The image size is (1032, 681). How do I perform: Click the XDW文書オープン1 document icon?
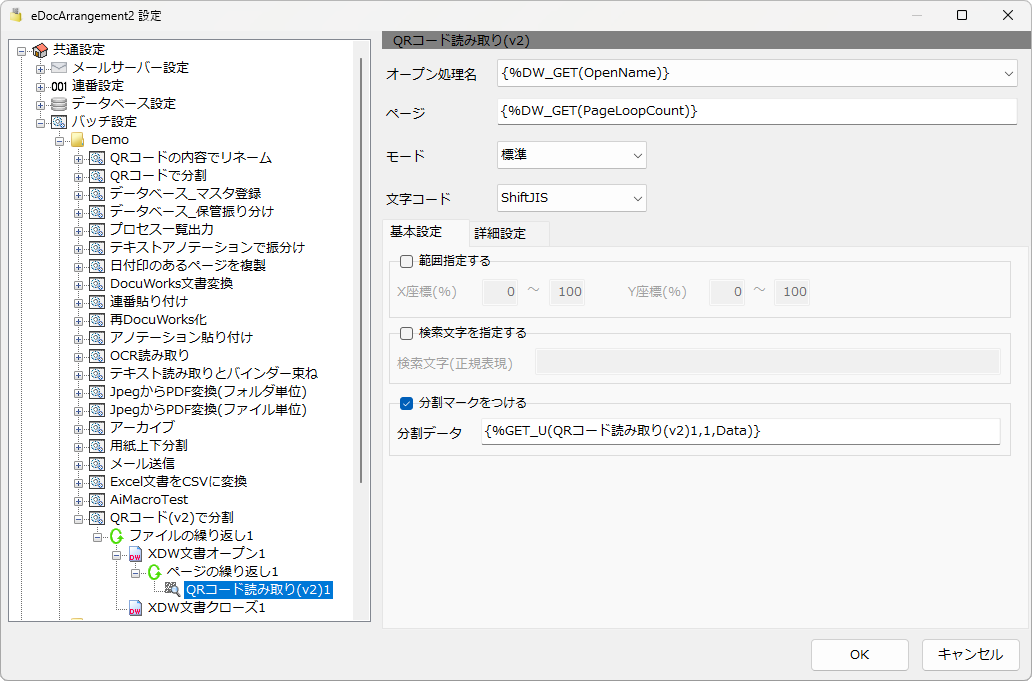click(x=135, y=554)
